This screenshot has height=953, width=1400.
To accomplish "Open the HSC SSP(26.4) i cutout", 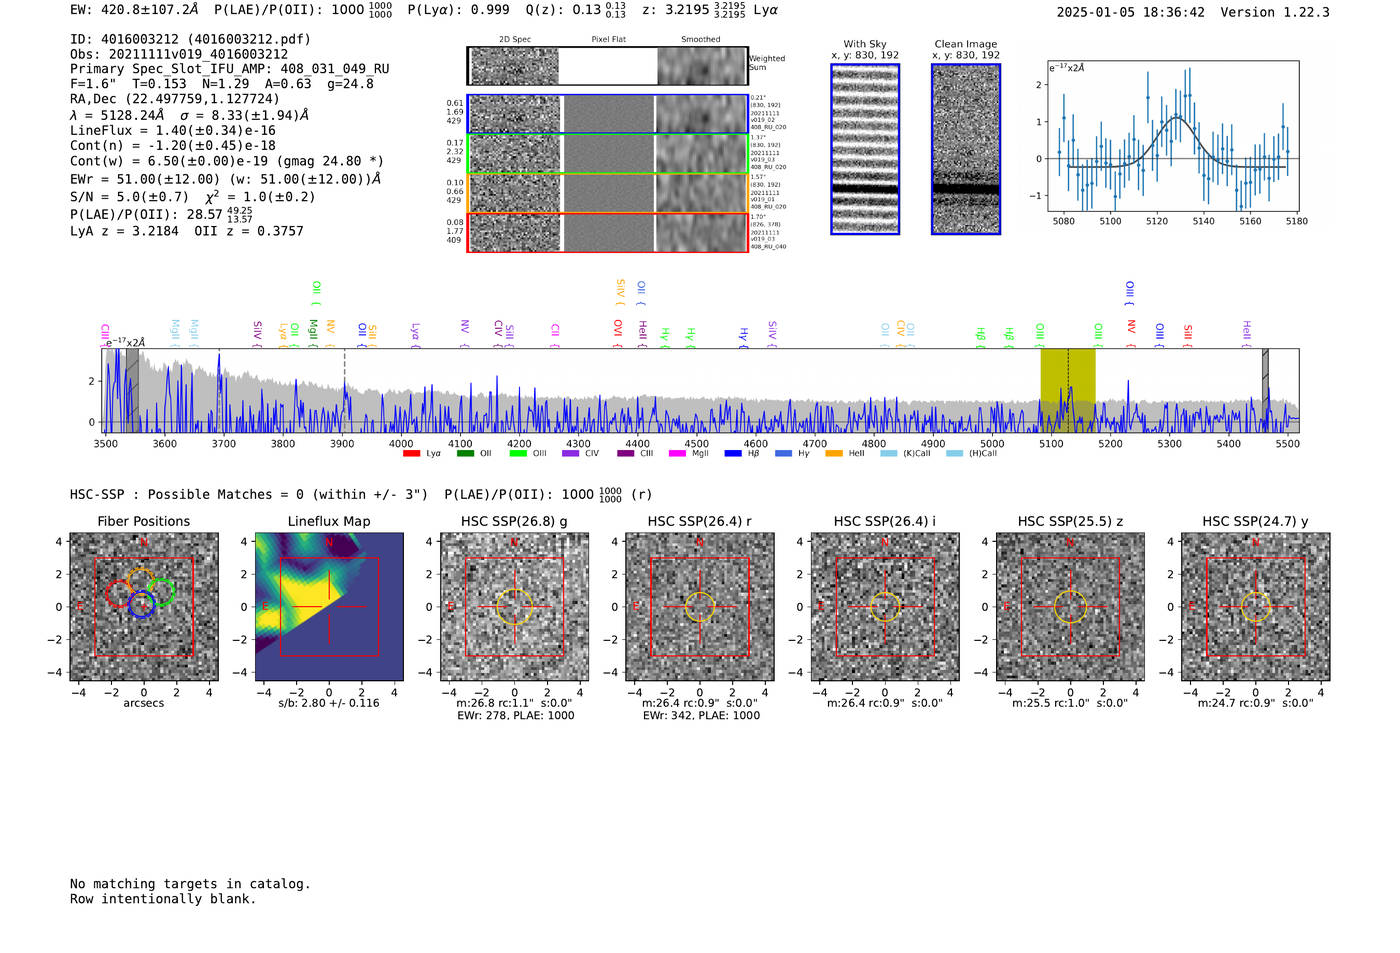I will [x=885, y=606].
